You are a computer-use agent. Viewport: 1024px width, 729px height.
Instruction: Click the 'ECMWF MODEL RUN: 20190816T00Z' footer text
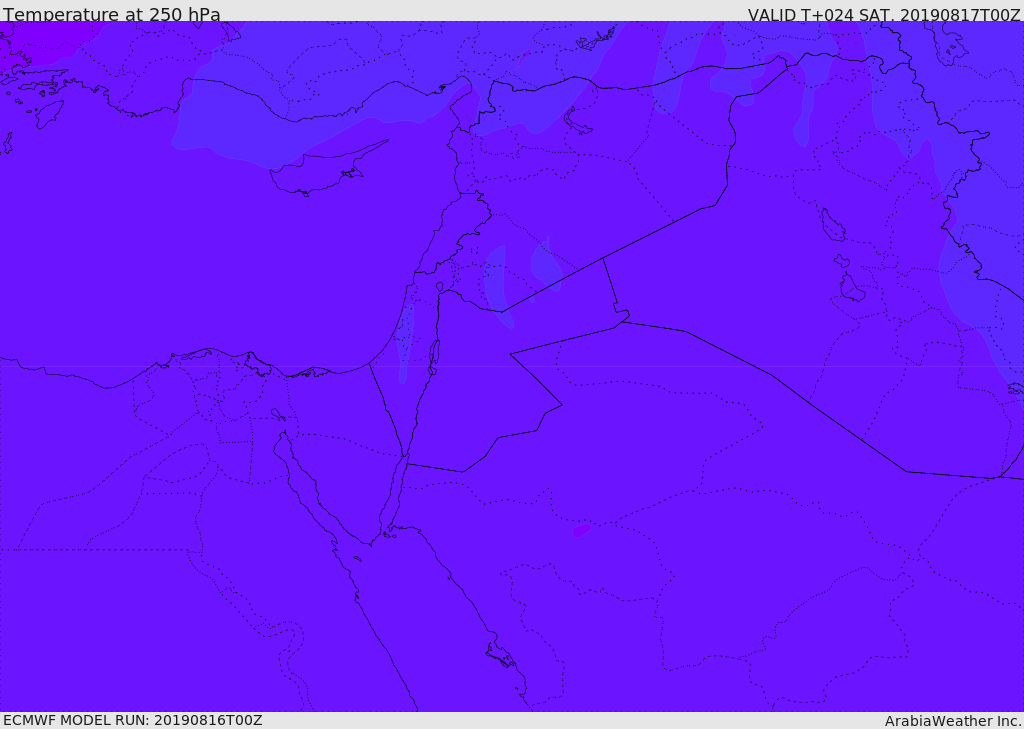click(x=133, y=720)
